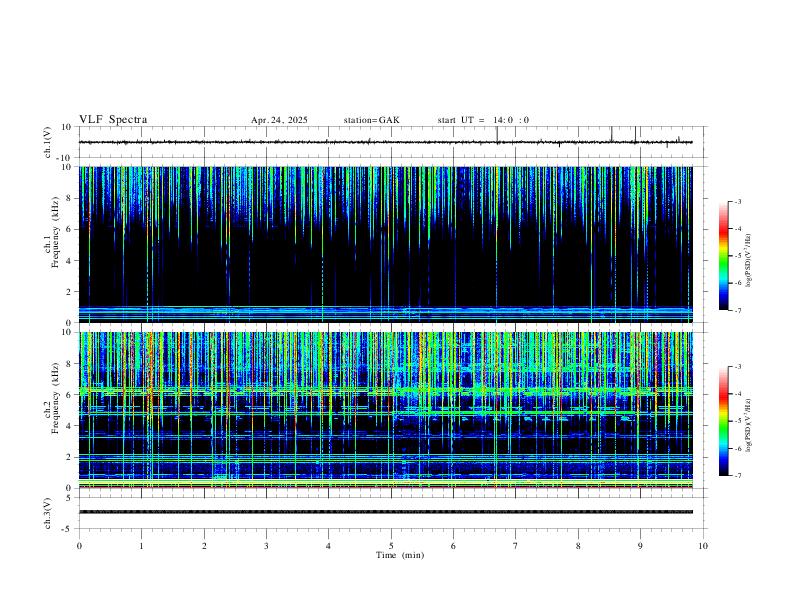792x612 pixels.
Task: Click inside the ch.2 frequency spectrogram
Action: pyautogui.click(x=385, y=410)
